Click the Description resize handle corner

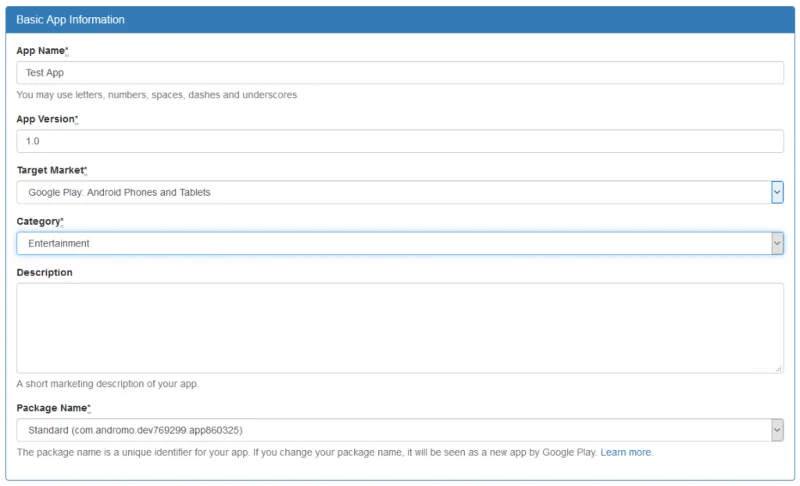tap(779, 368)
